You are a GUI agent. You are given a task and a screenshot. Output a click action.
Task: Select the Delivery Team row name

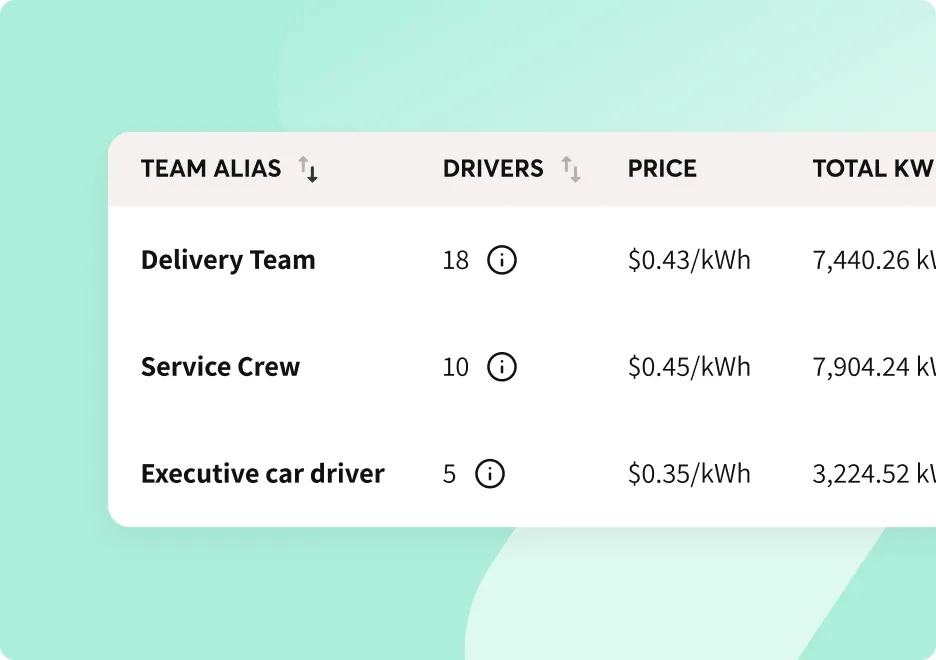[228, 260]
